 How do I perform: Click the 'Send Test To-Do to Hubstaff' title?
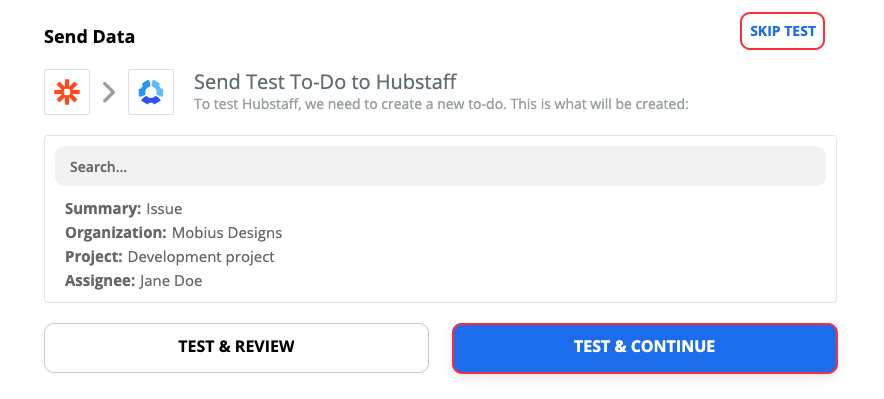(325, 82)
